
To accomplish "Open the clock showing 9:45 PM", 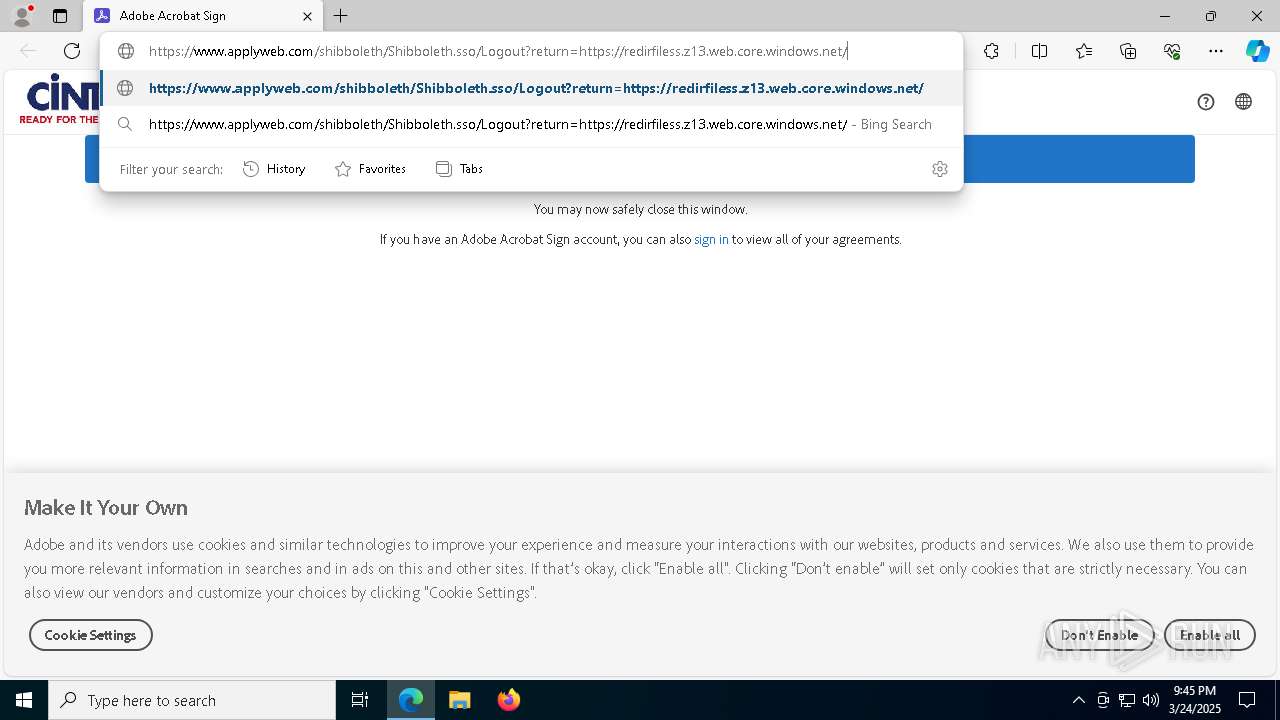I will tap(1195, 700).
